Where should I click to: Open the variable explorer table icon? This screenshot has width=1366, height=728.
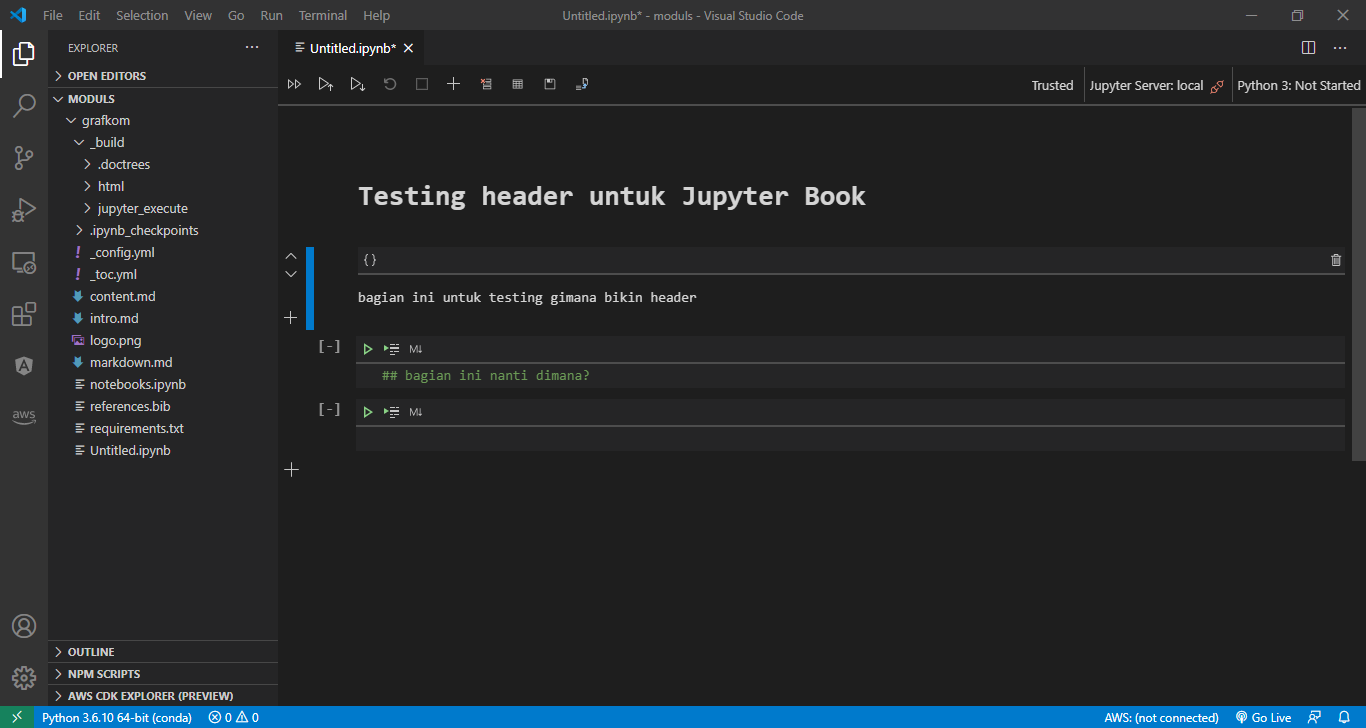point(518,85)
